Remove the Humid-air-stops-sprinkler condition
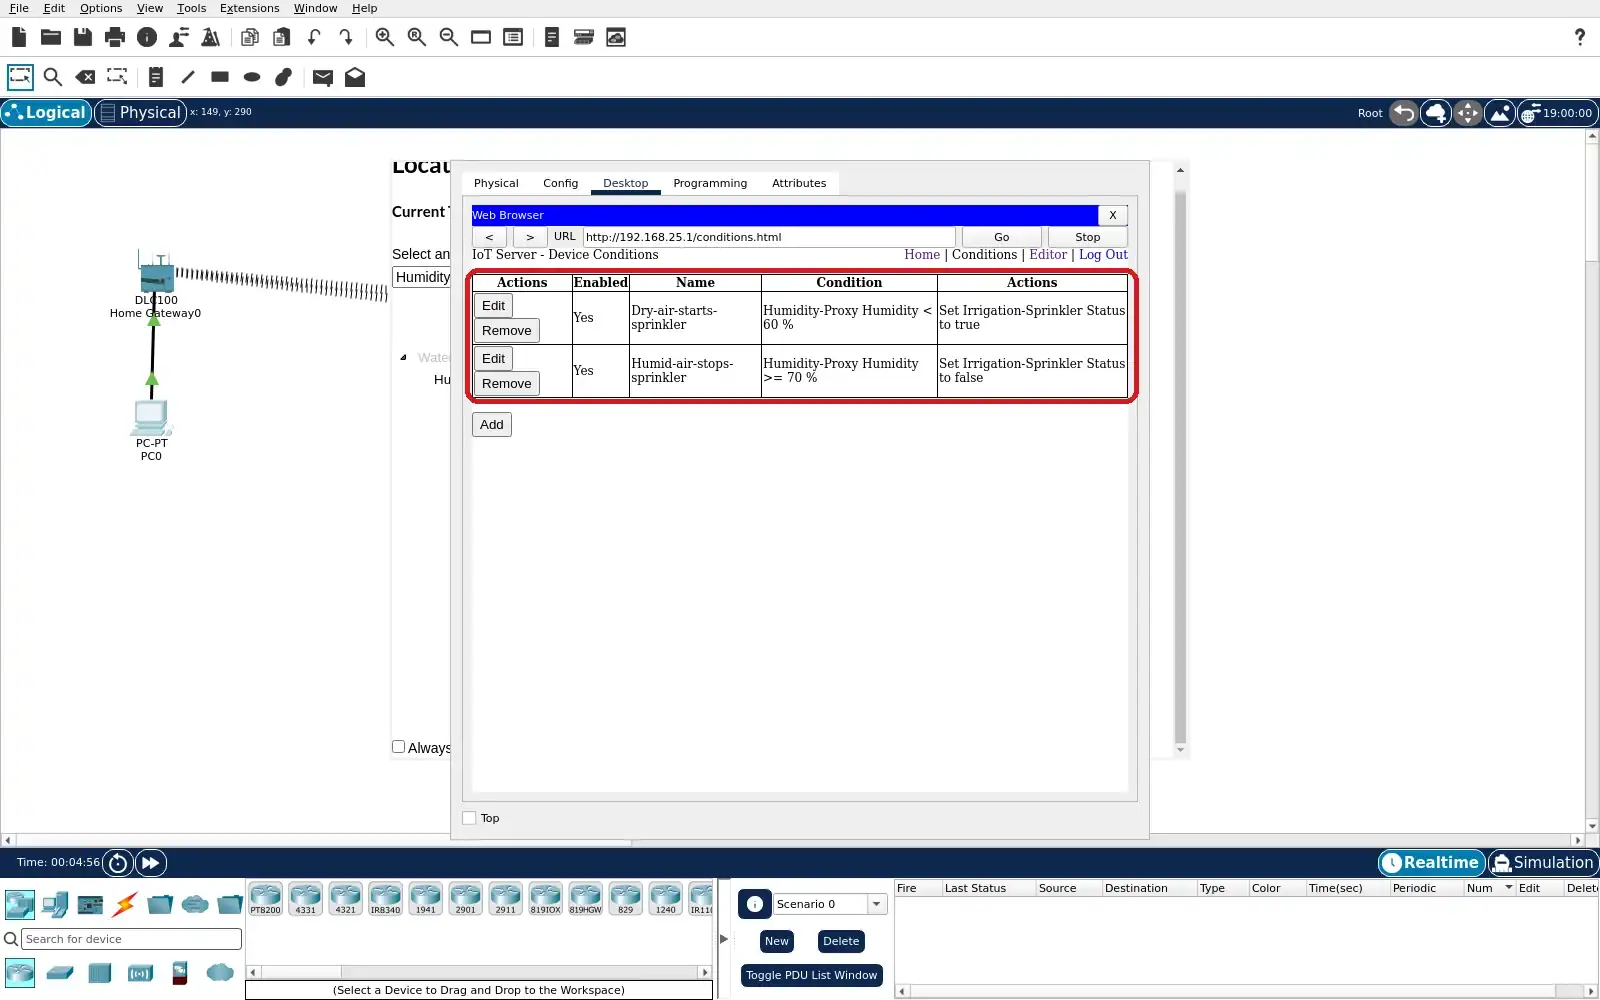Viewport: 1600px width, 1000px height. pos(507,384)
